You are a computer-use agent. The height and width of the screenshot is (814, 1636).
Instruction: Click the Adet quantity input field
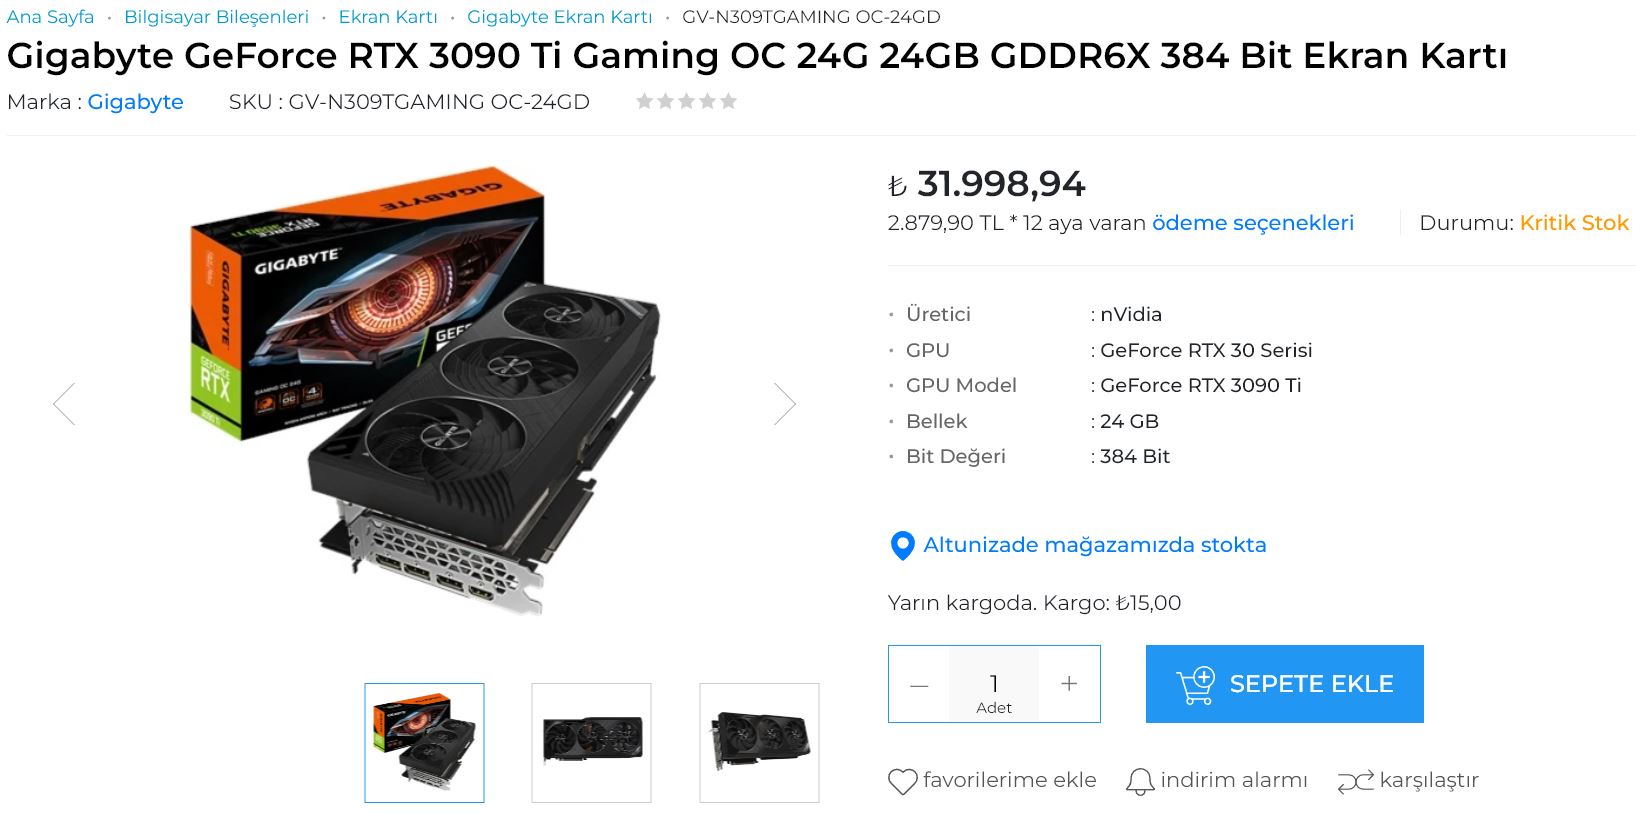(x=994, y=684)
